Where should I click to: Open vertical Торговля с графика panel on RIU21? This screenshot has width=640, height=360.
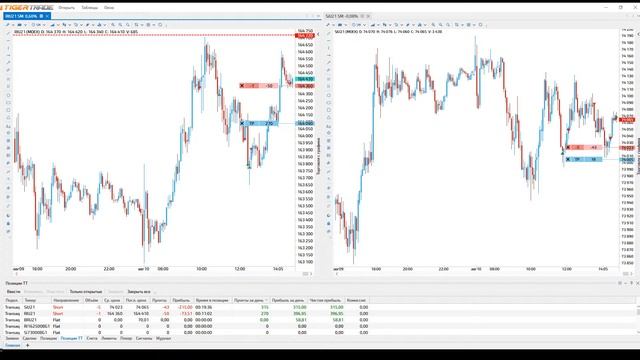pos(318,156)
